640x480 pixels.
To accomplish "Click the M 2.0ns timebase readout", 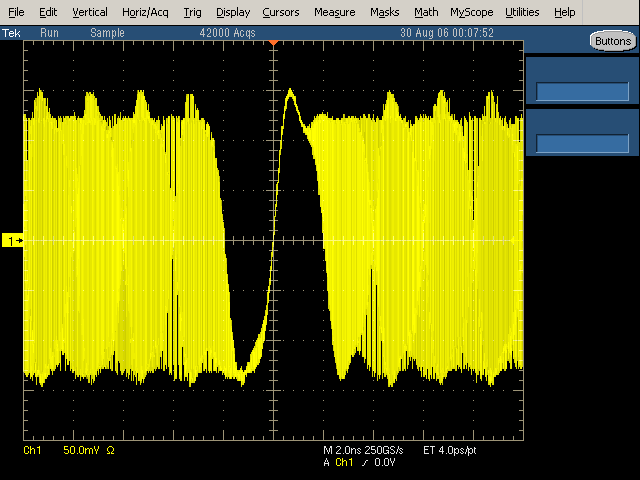I will point(343,452).
